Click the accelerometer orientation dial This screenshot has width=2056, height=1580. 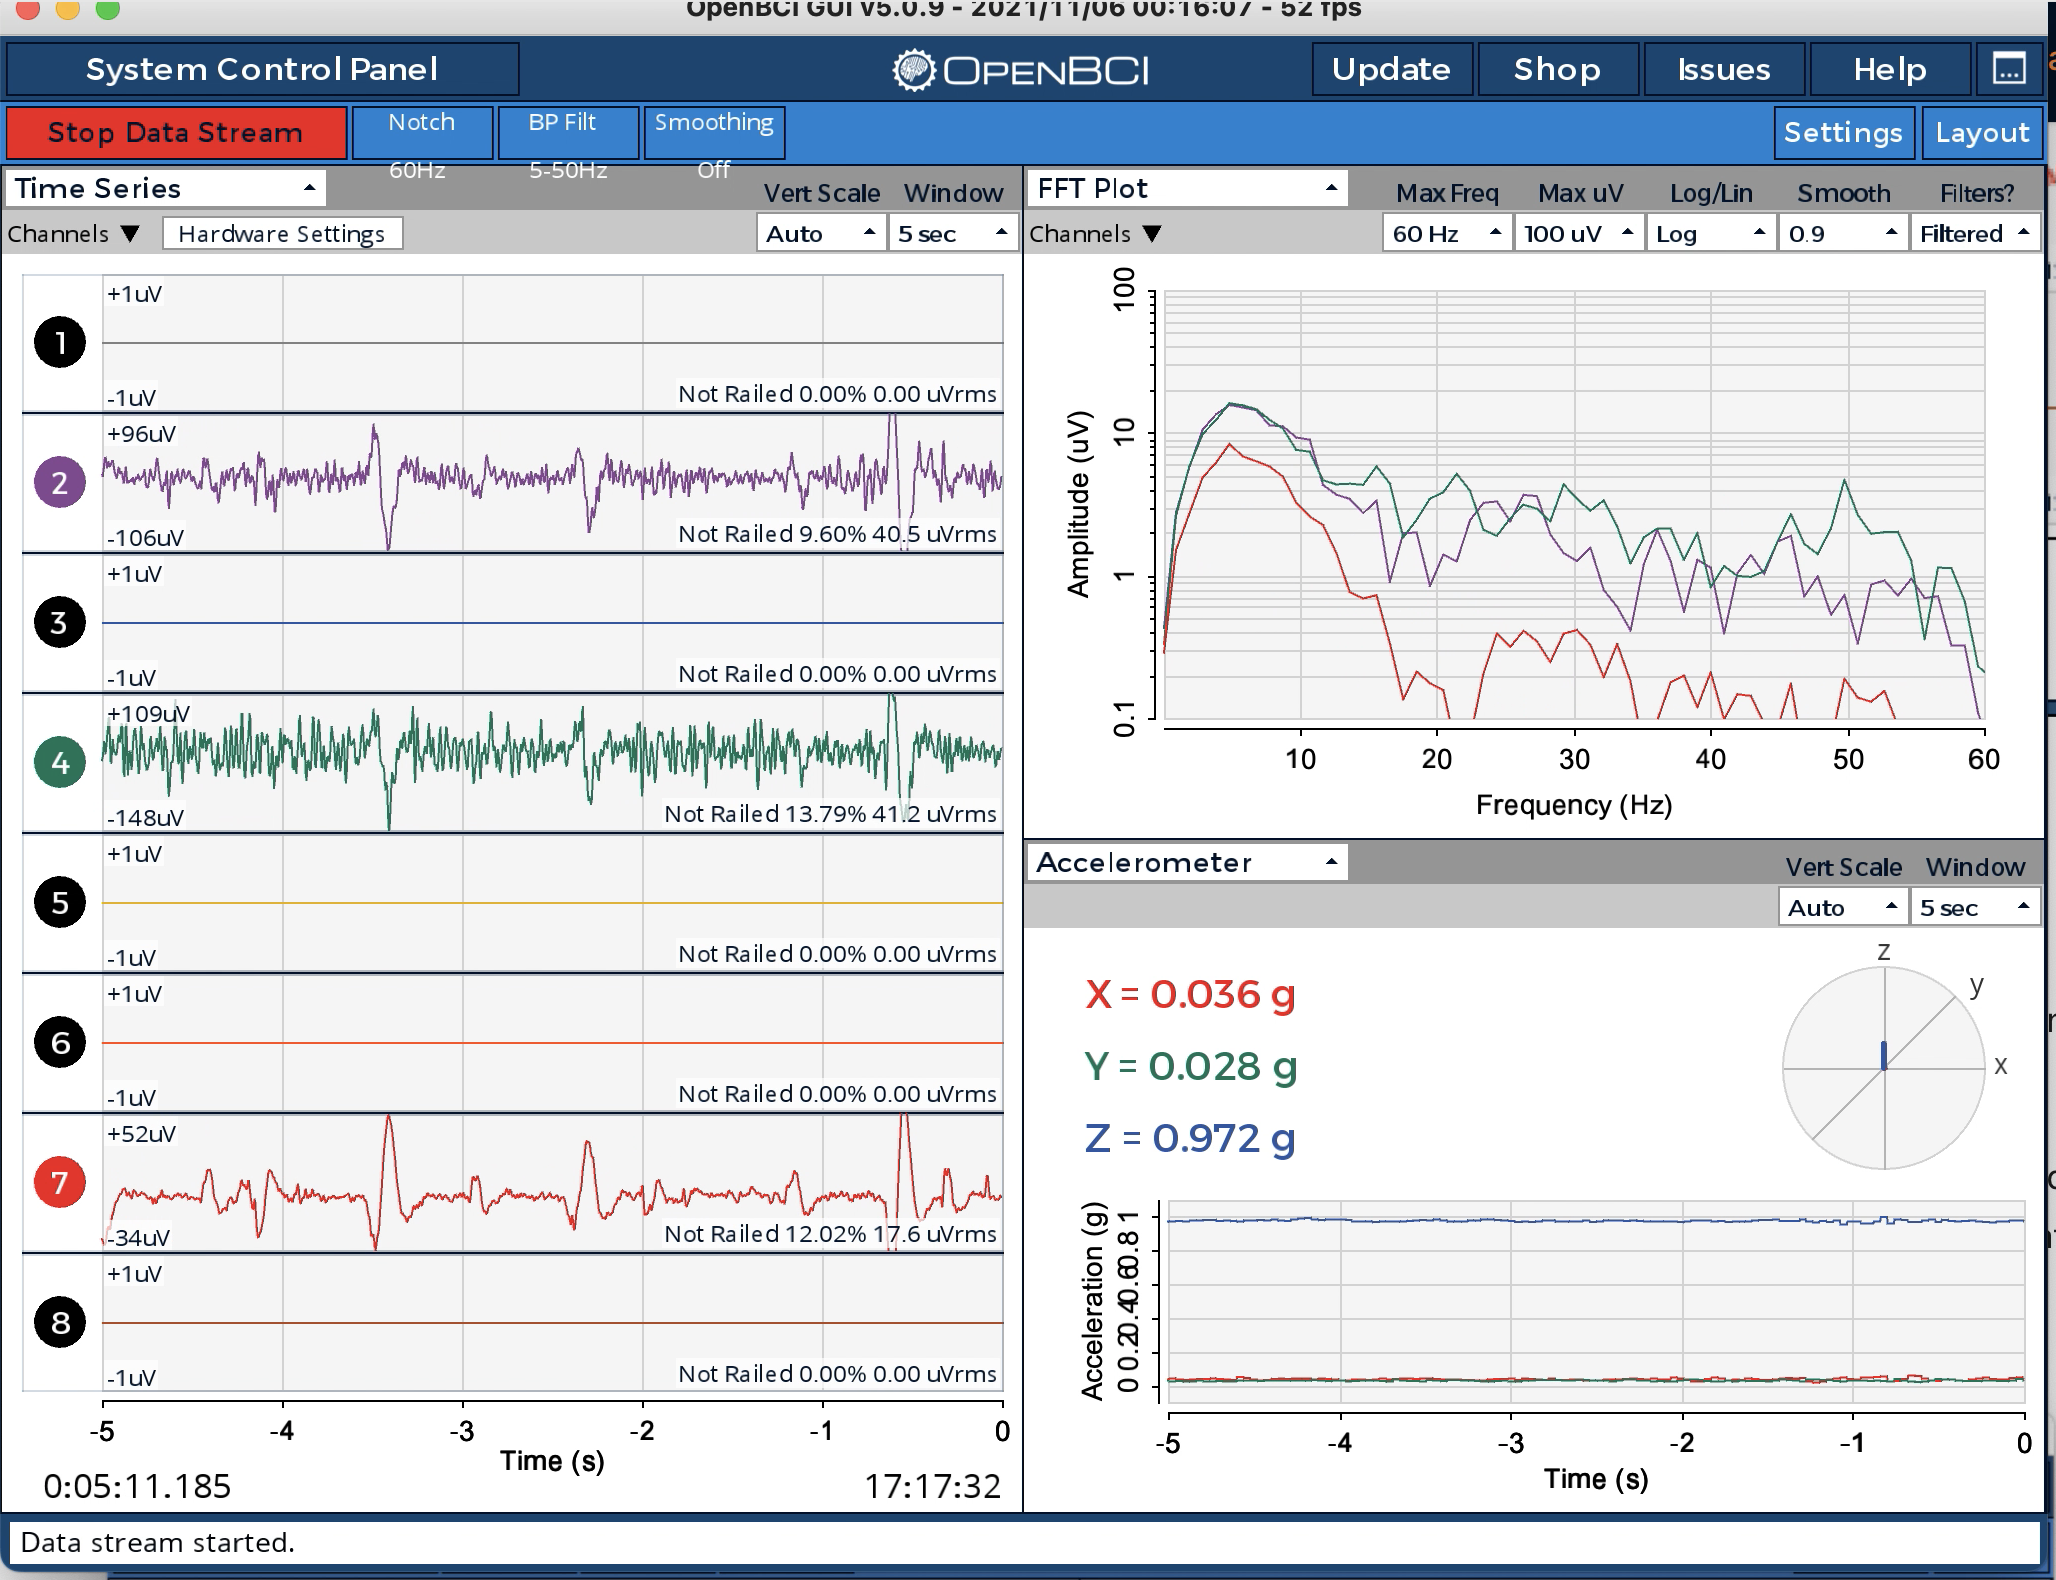[x=1884, y=1068]
